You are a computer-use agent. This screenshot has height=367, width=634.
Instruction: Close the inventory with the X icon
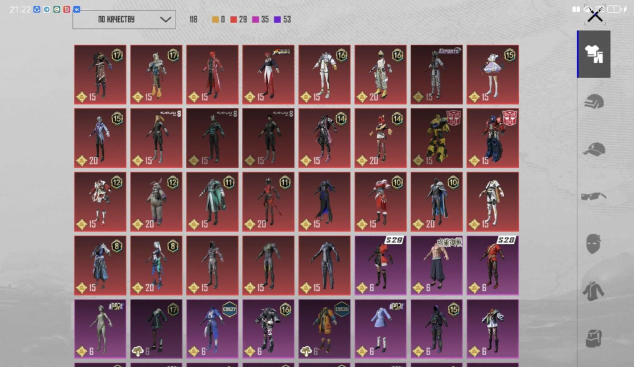coord(595,16)
